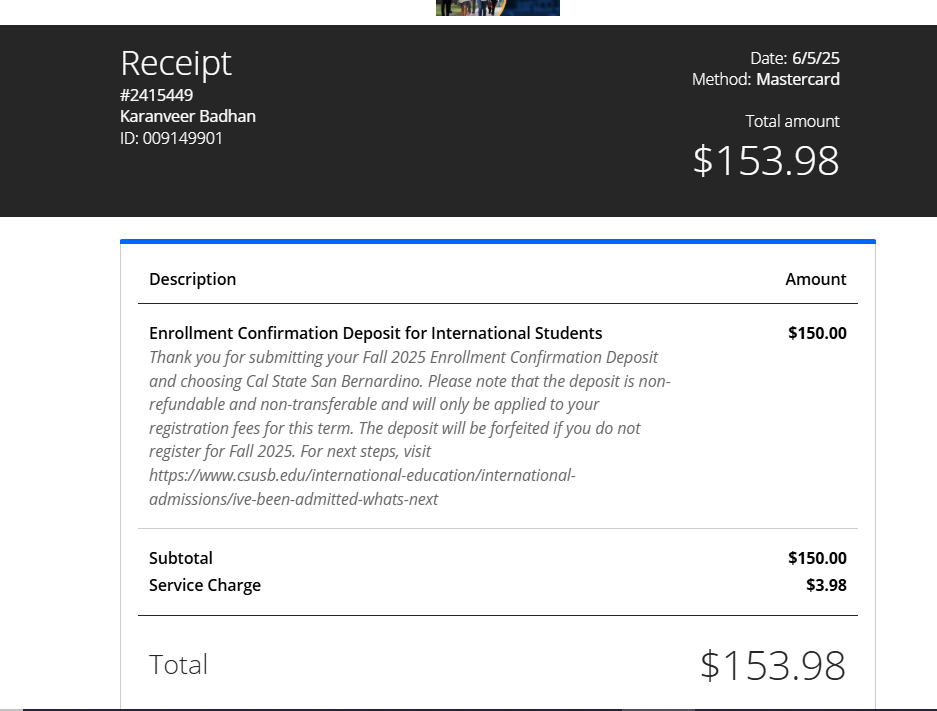937x711 pixels.
Task: Click the $150.00 deposit line amount
Action: tap(817, 333)
